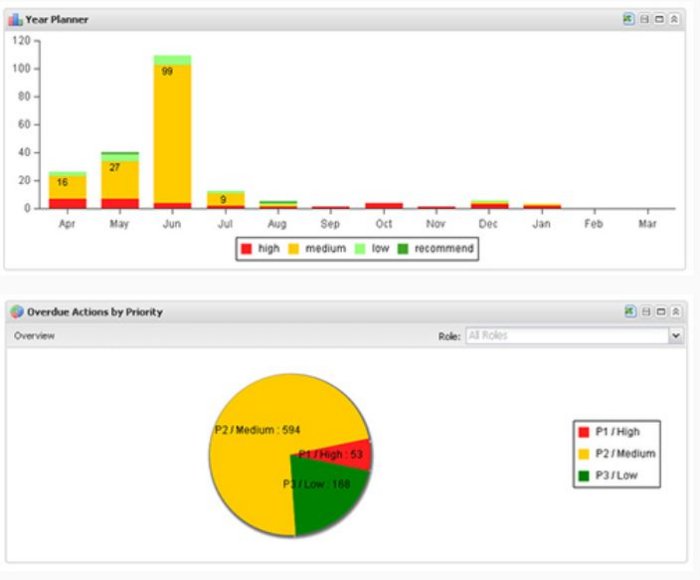Toggle the medium series in the legend

pyautogui.click(x=318, y=248)
